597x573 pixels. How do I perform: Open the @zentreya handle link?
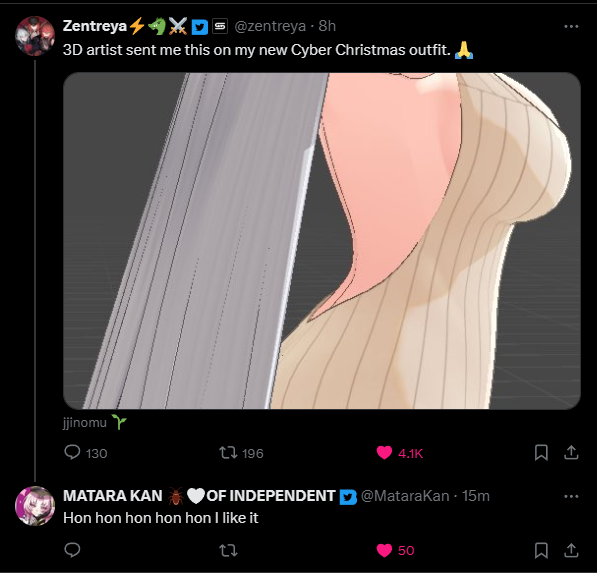coord(270,26)
